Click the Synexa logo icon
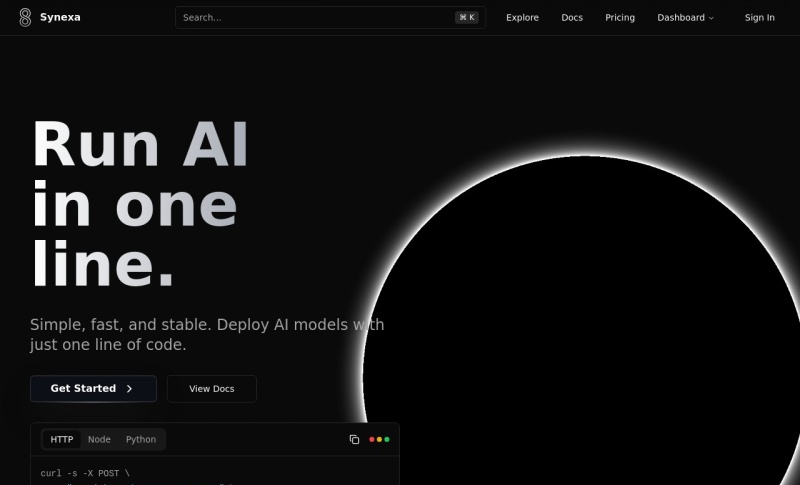 coord(25,17)
